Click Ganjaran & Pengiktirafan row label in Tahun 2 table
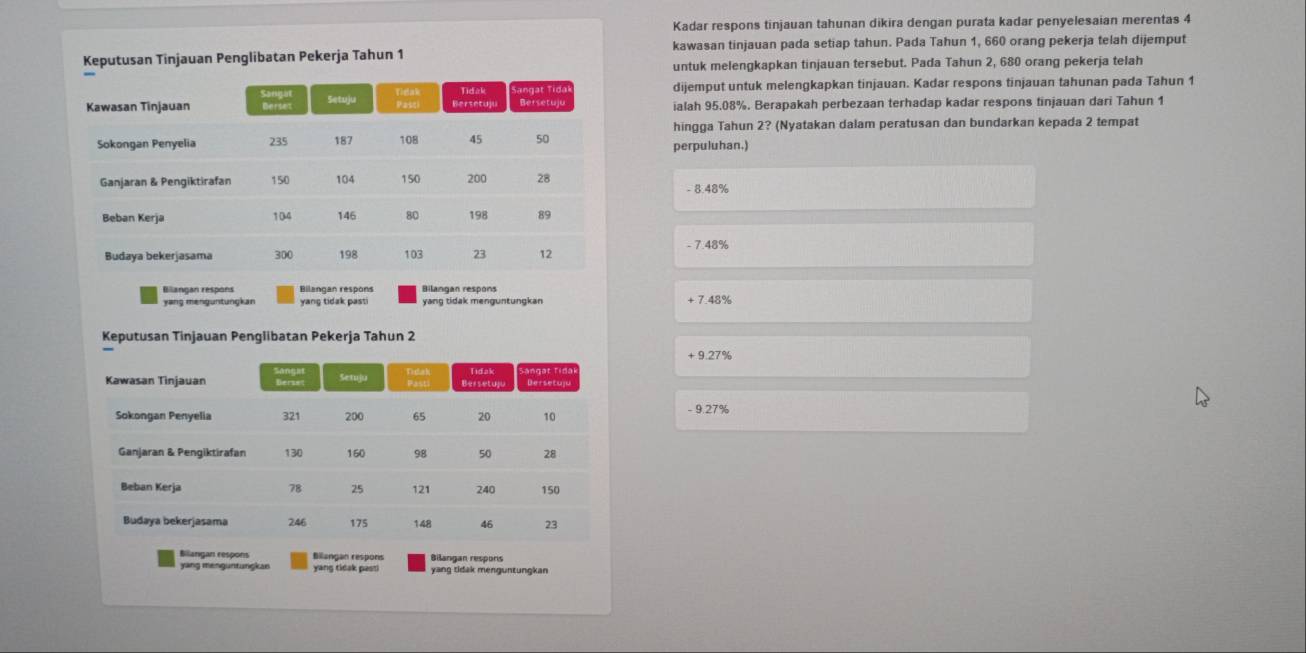The image size is (1306, 653). pos(182,452)
